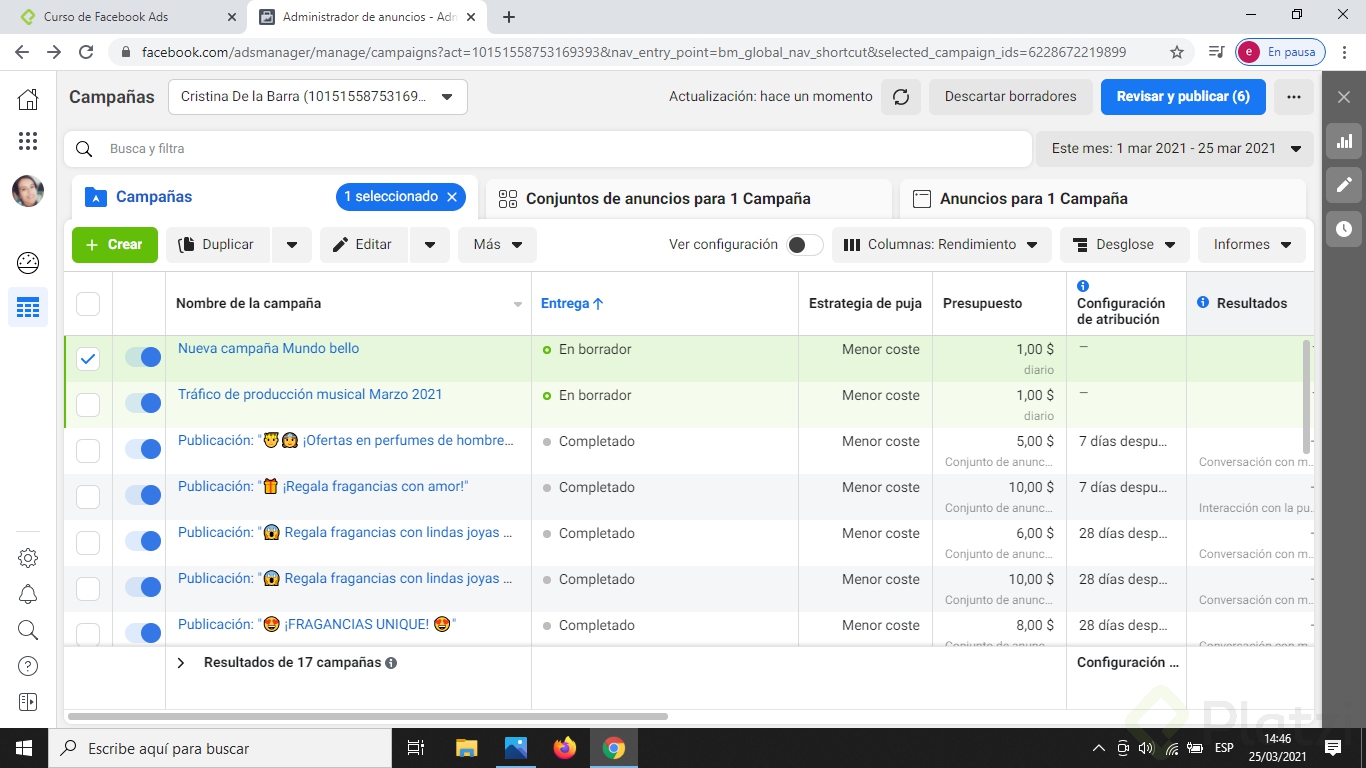
Task: Open the dropdown arrow next to Editar
Action: click(x=430, y=245)
